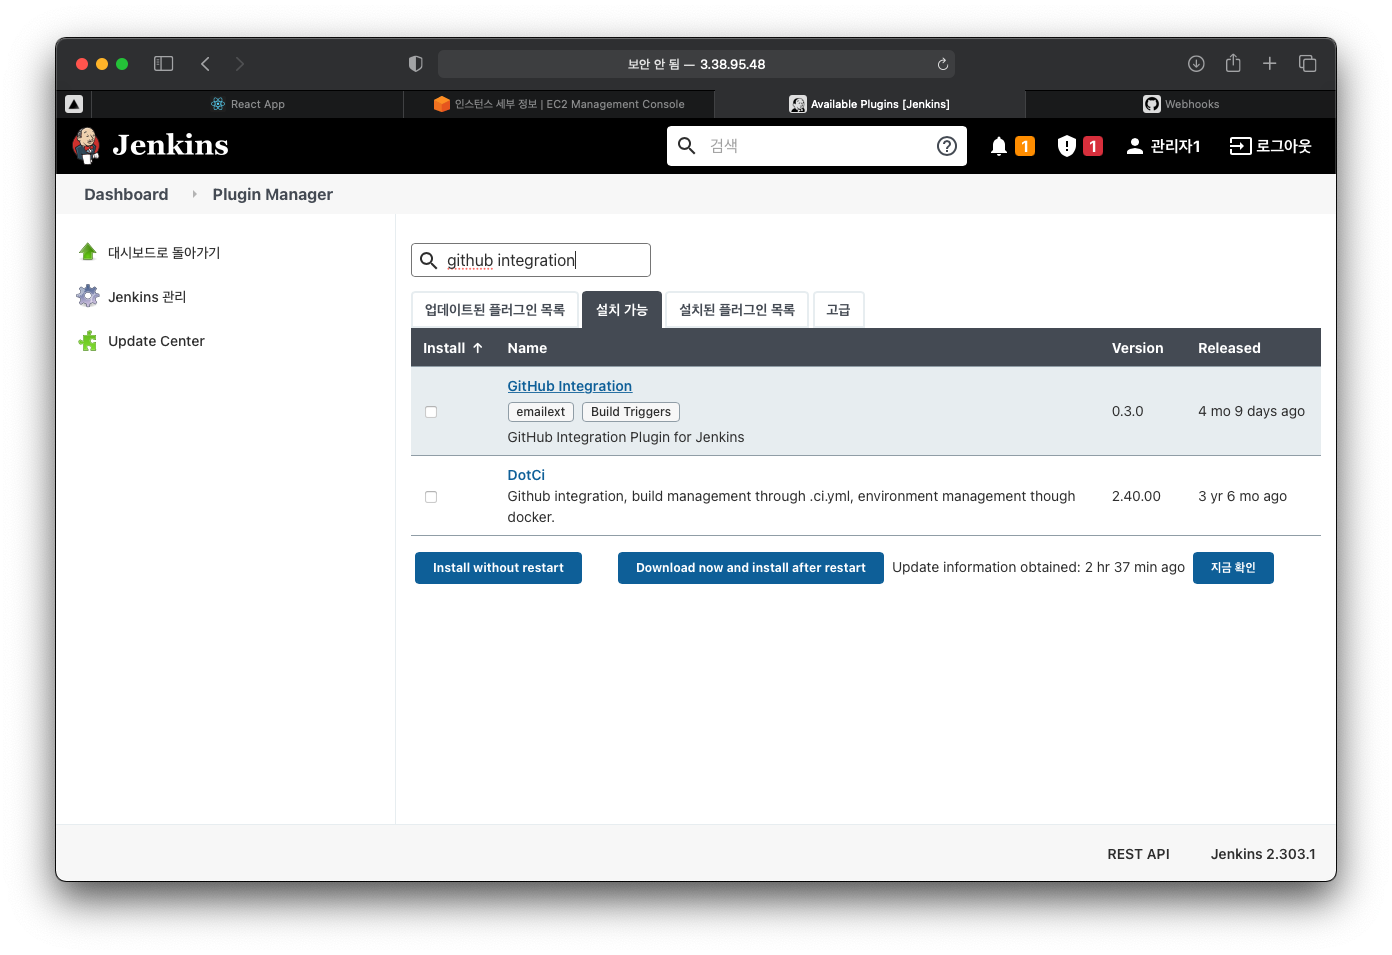Click the privacy shield icon in Safari
The width and height of the screenshot is (1392, 955).
(416, 64)
